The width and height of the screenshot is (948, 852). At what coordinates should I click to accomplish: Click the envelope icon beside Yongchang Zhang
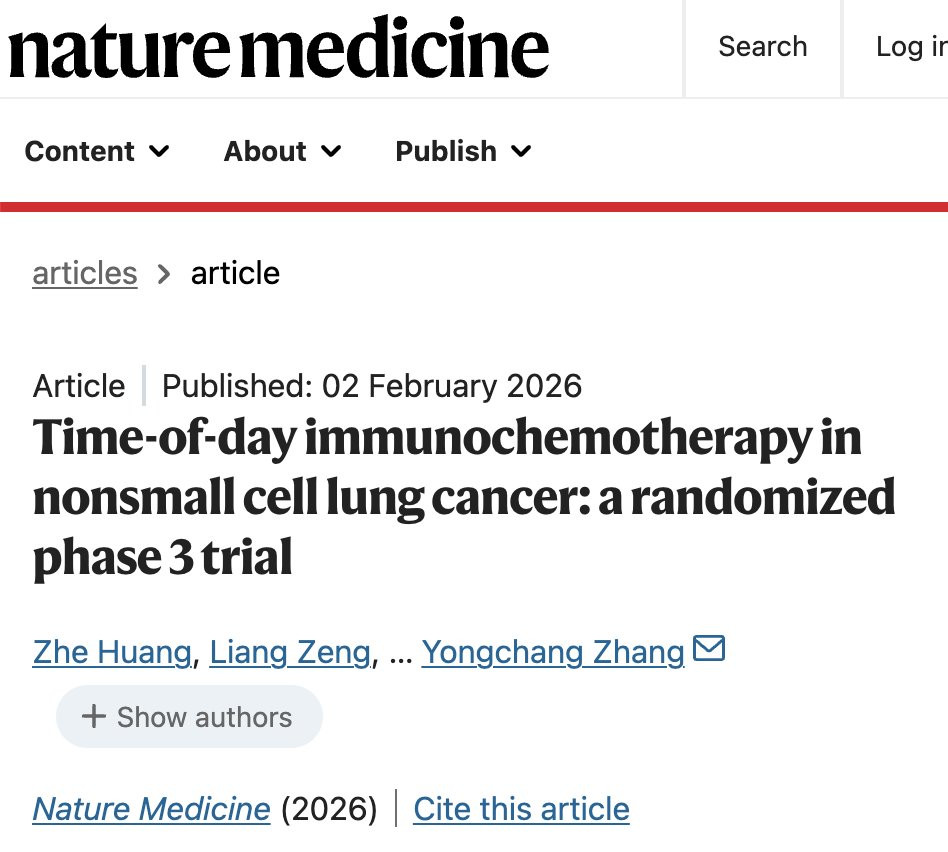(x=709, y=648)
